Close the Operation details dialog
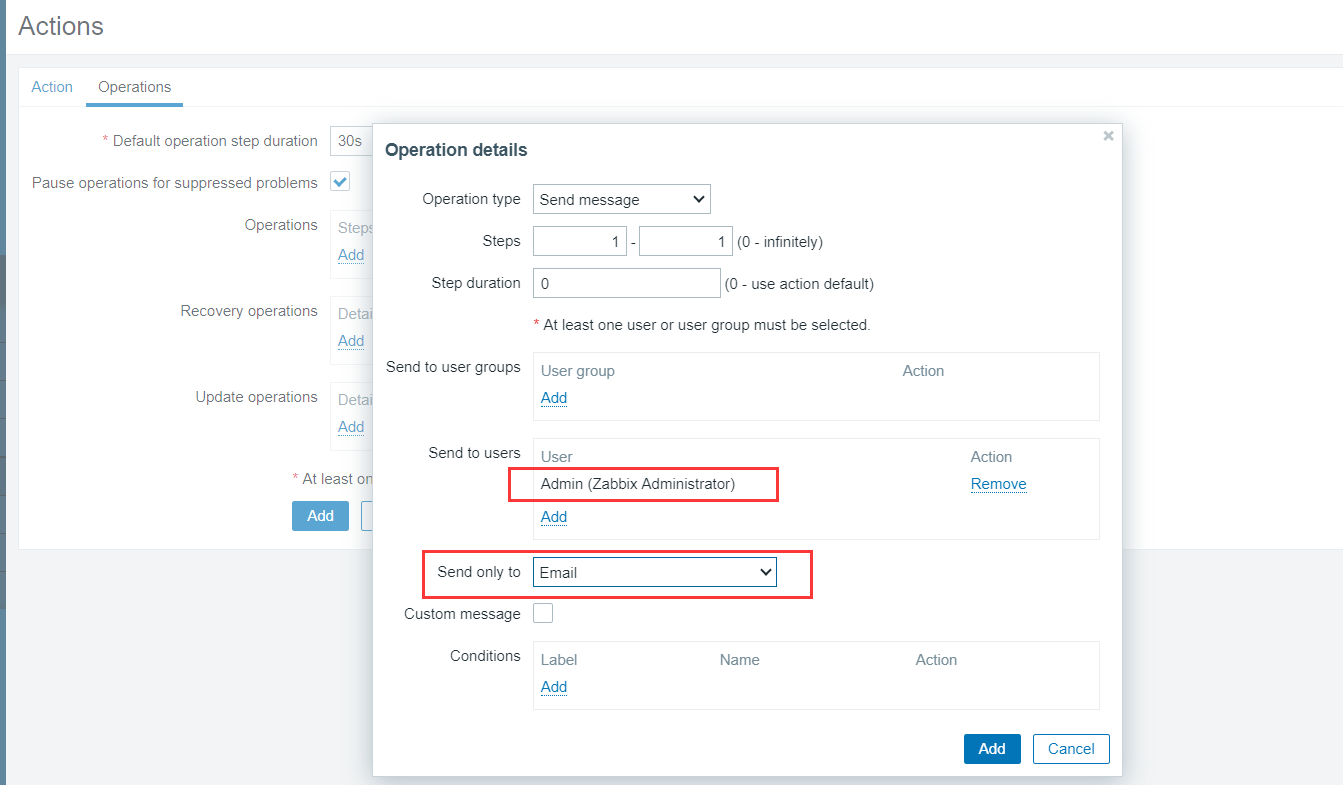This screenshot has height=785, width=1343. (1108, 136)
